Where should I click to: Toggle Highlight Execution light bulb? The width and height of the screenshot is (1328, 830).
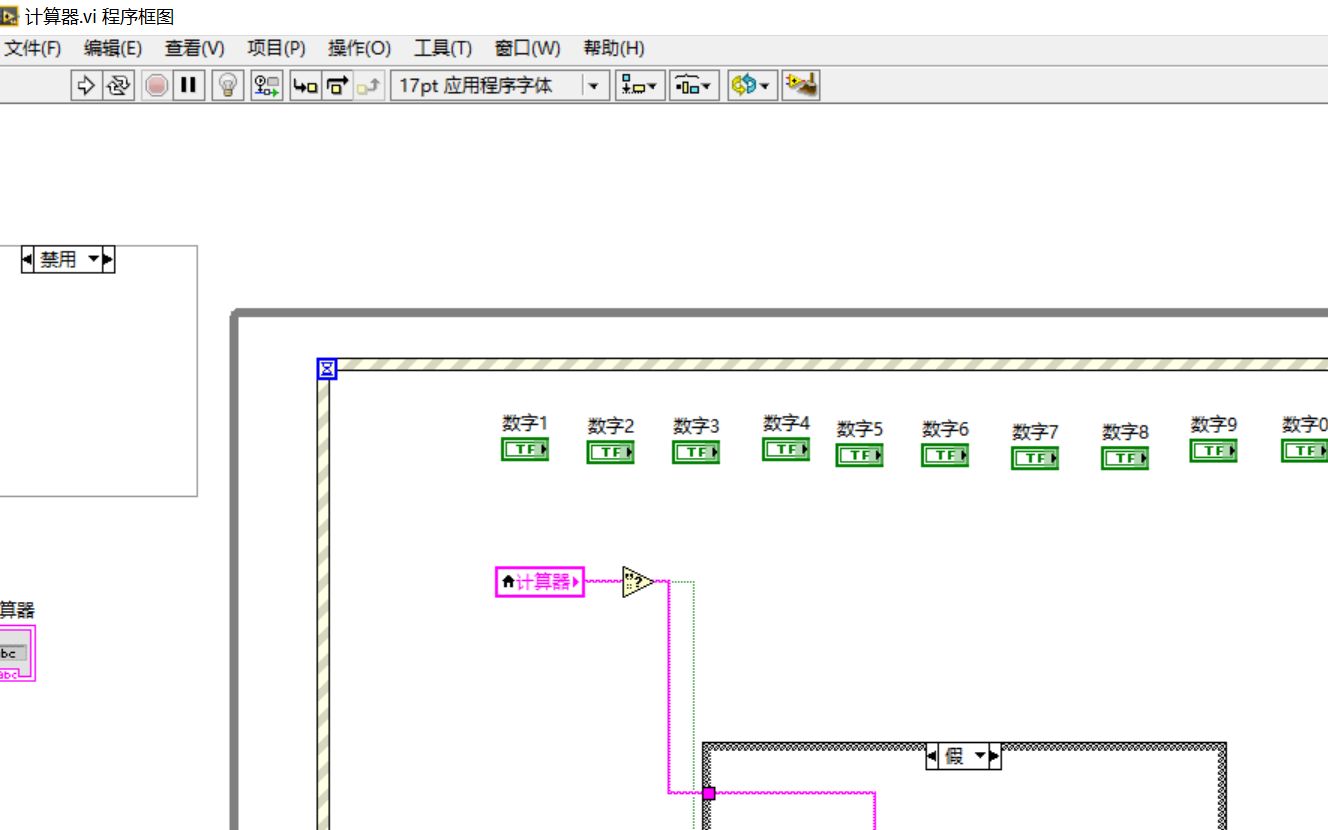coord(229,86)
